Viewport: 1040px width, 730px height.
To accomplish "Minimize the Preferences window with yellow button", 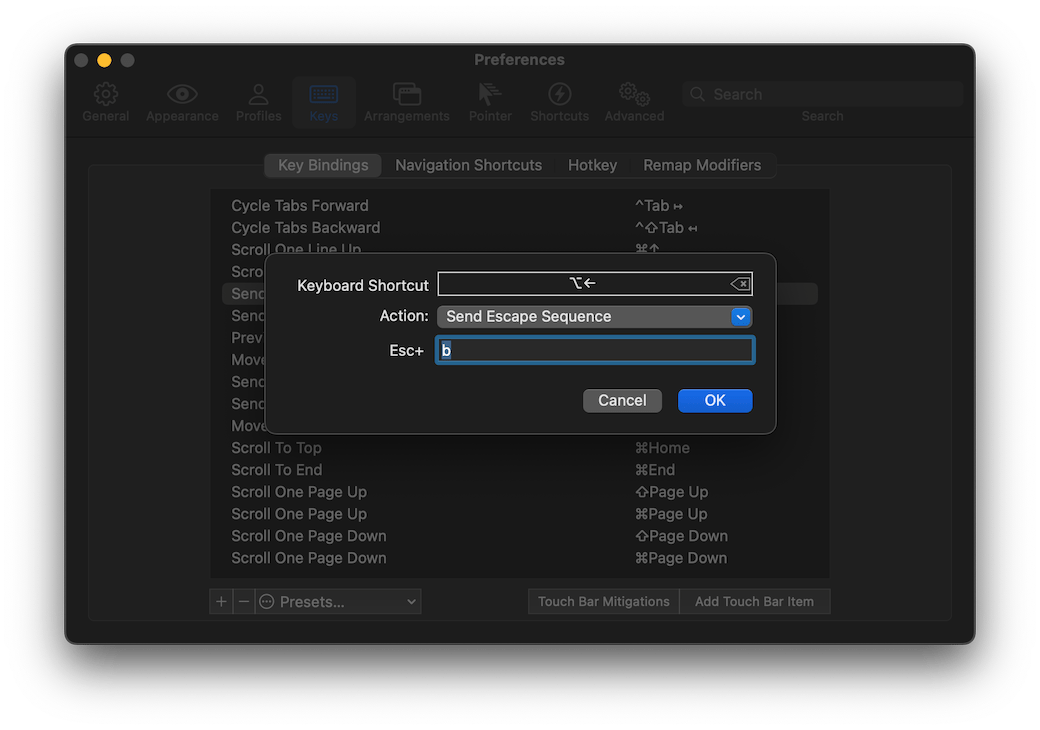I will 104,60.
